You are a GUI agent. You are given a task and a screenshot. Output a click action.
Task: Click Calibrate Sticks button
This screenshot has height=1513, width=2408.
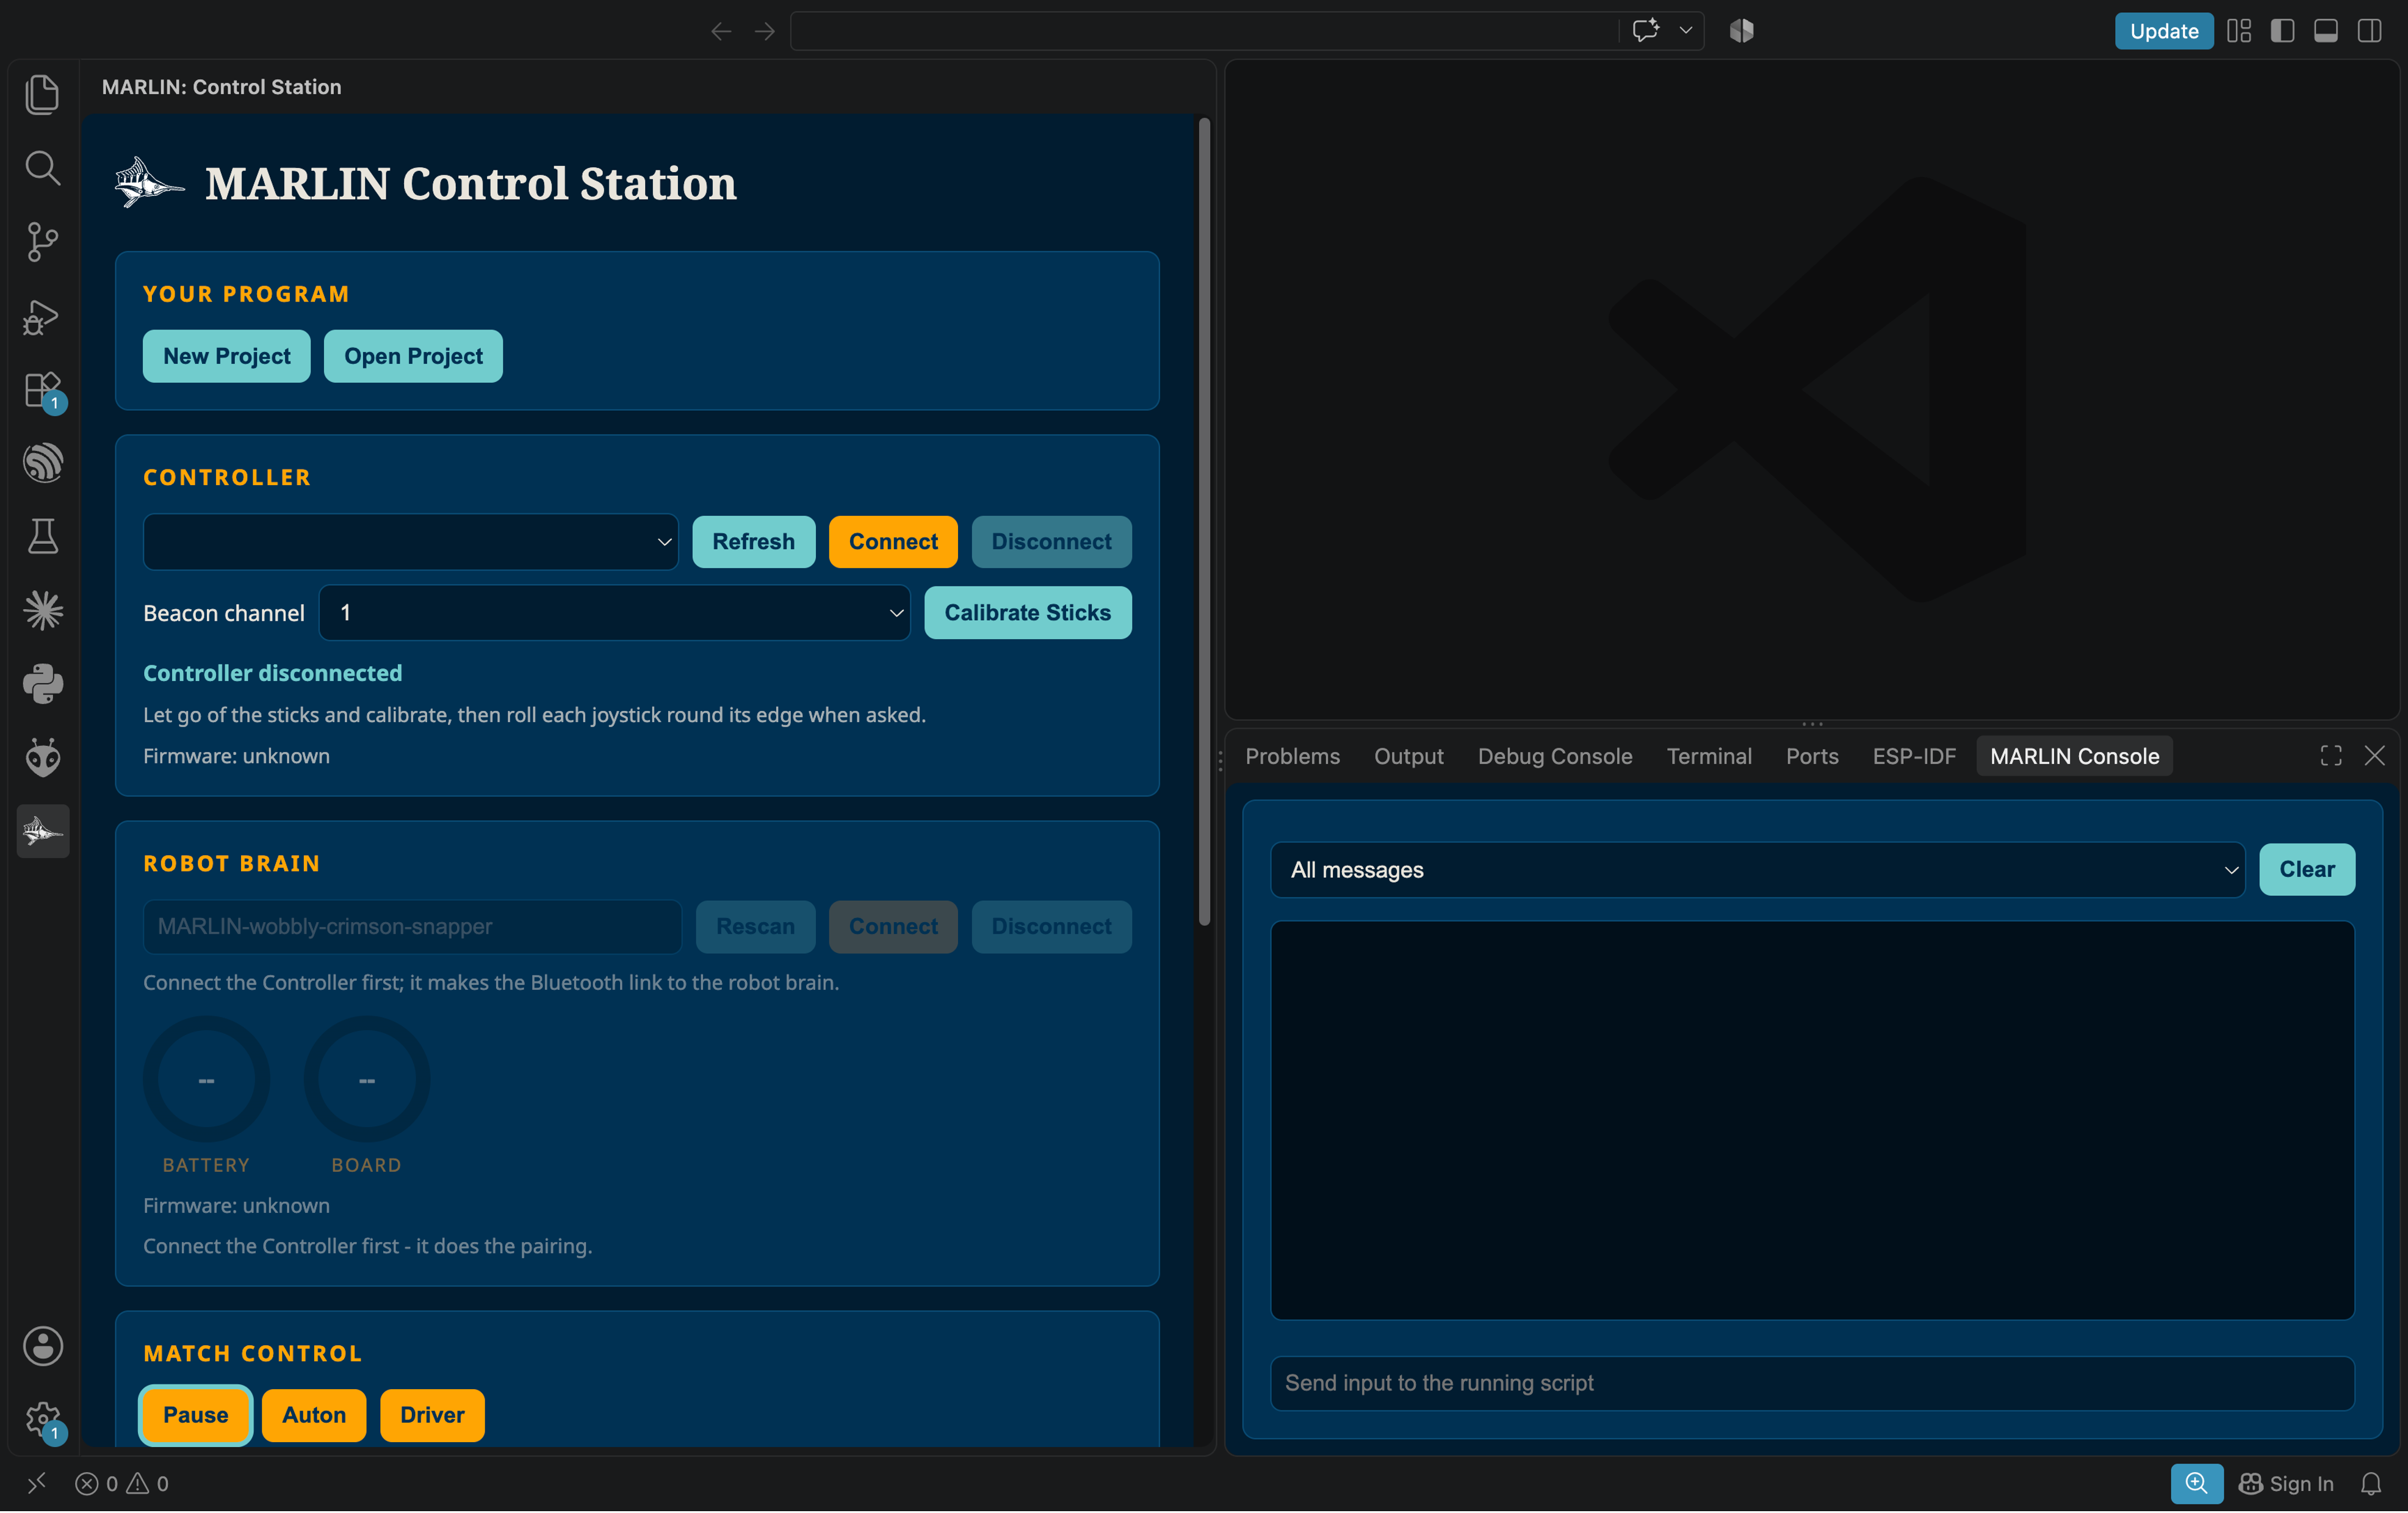click(x=1027, y=612)
